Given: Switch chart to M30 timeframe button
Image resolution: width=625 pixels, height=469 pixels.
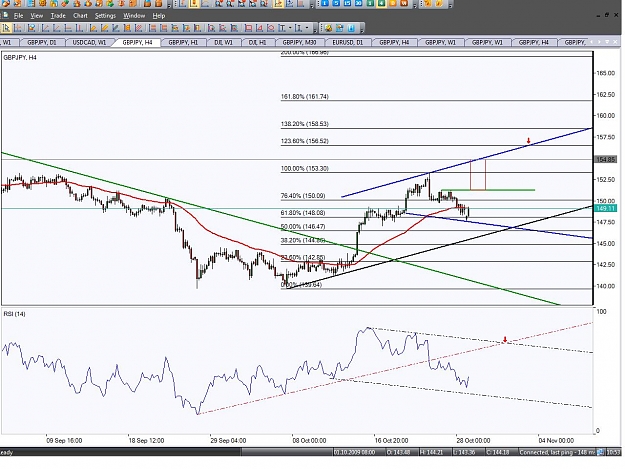Looking at the screenshot, I should (x=359, y=3).
